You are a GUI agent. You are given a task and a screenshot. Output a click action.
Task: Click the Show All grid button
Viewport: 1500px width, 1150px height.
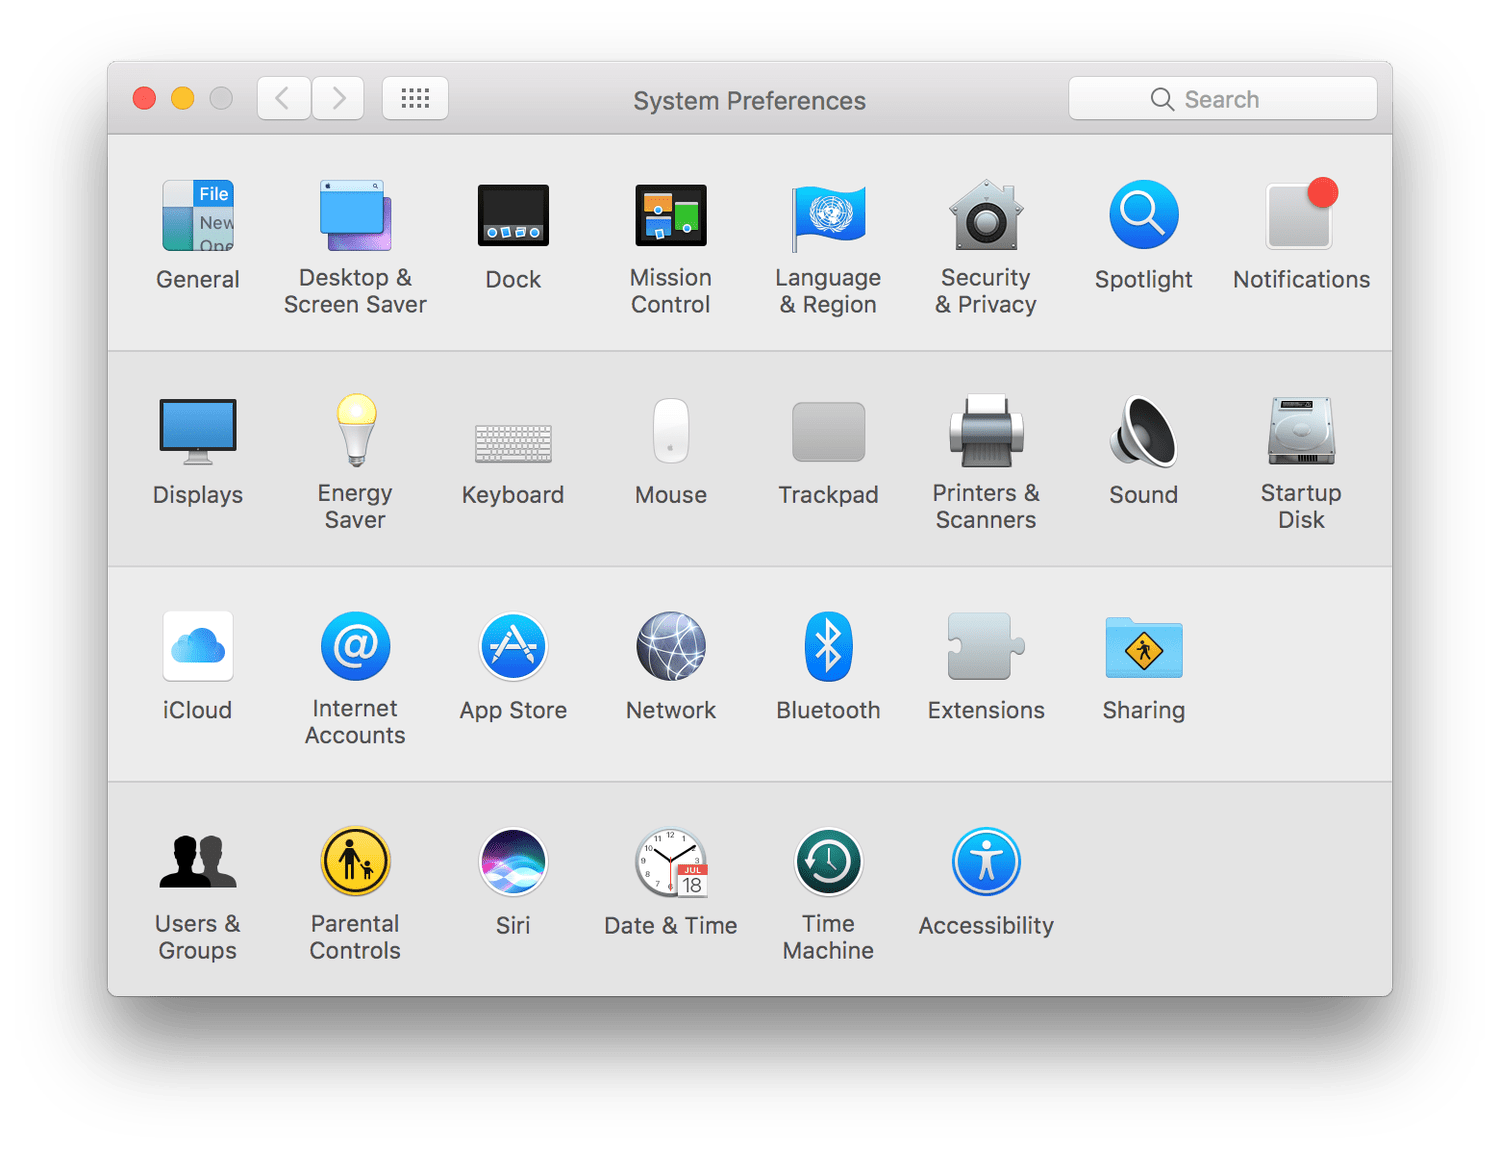click(x=415, y=98)
